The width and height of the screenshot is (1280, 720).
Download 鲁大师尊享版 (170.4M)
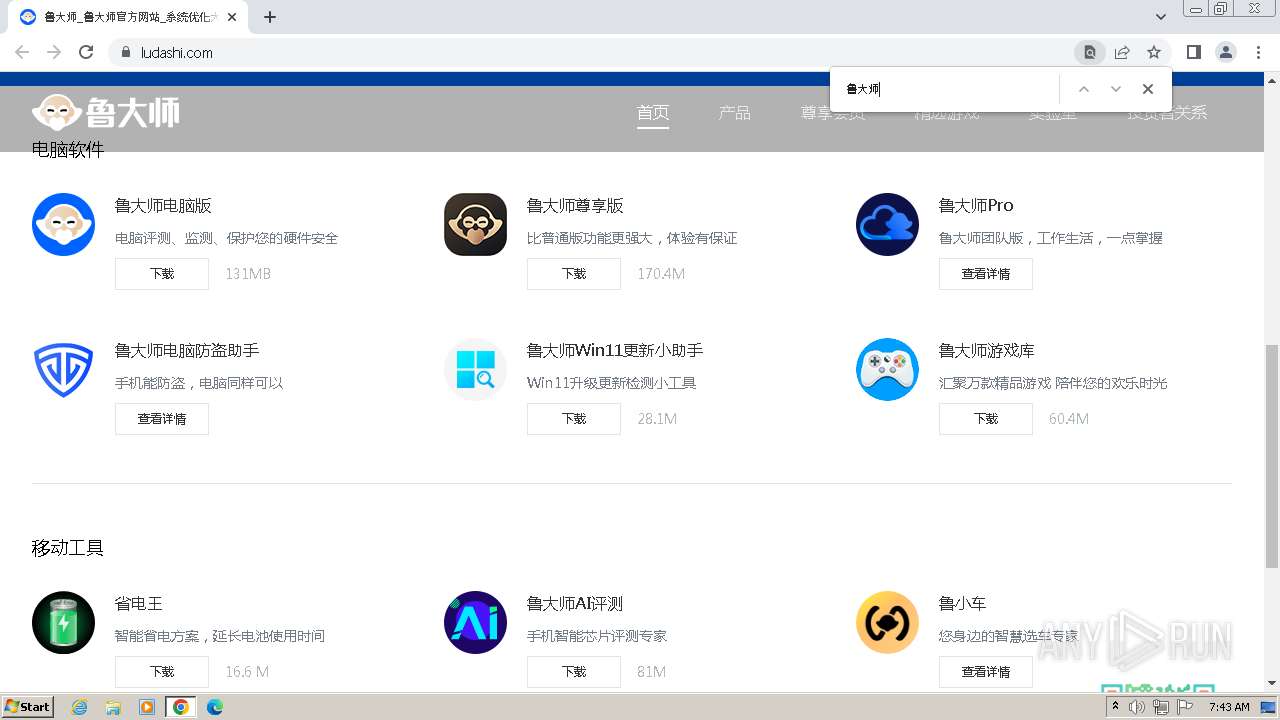coord(574,274)
